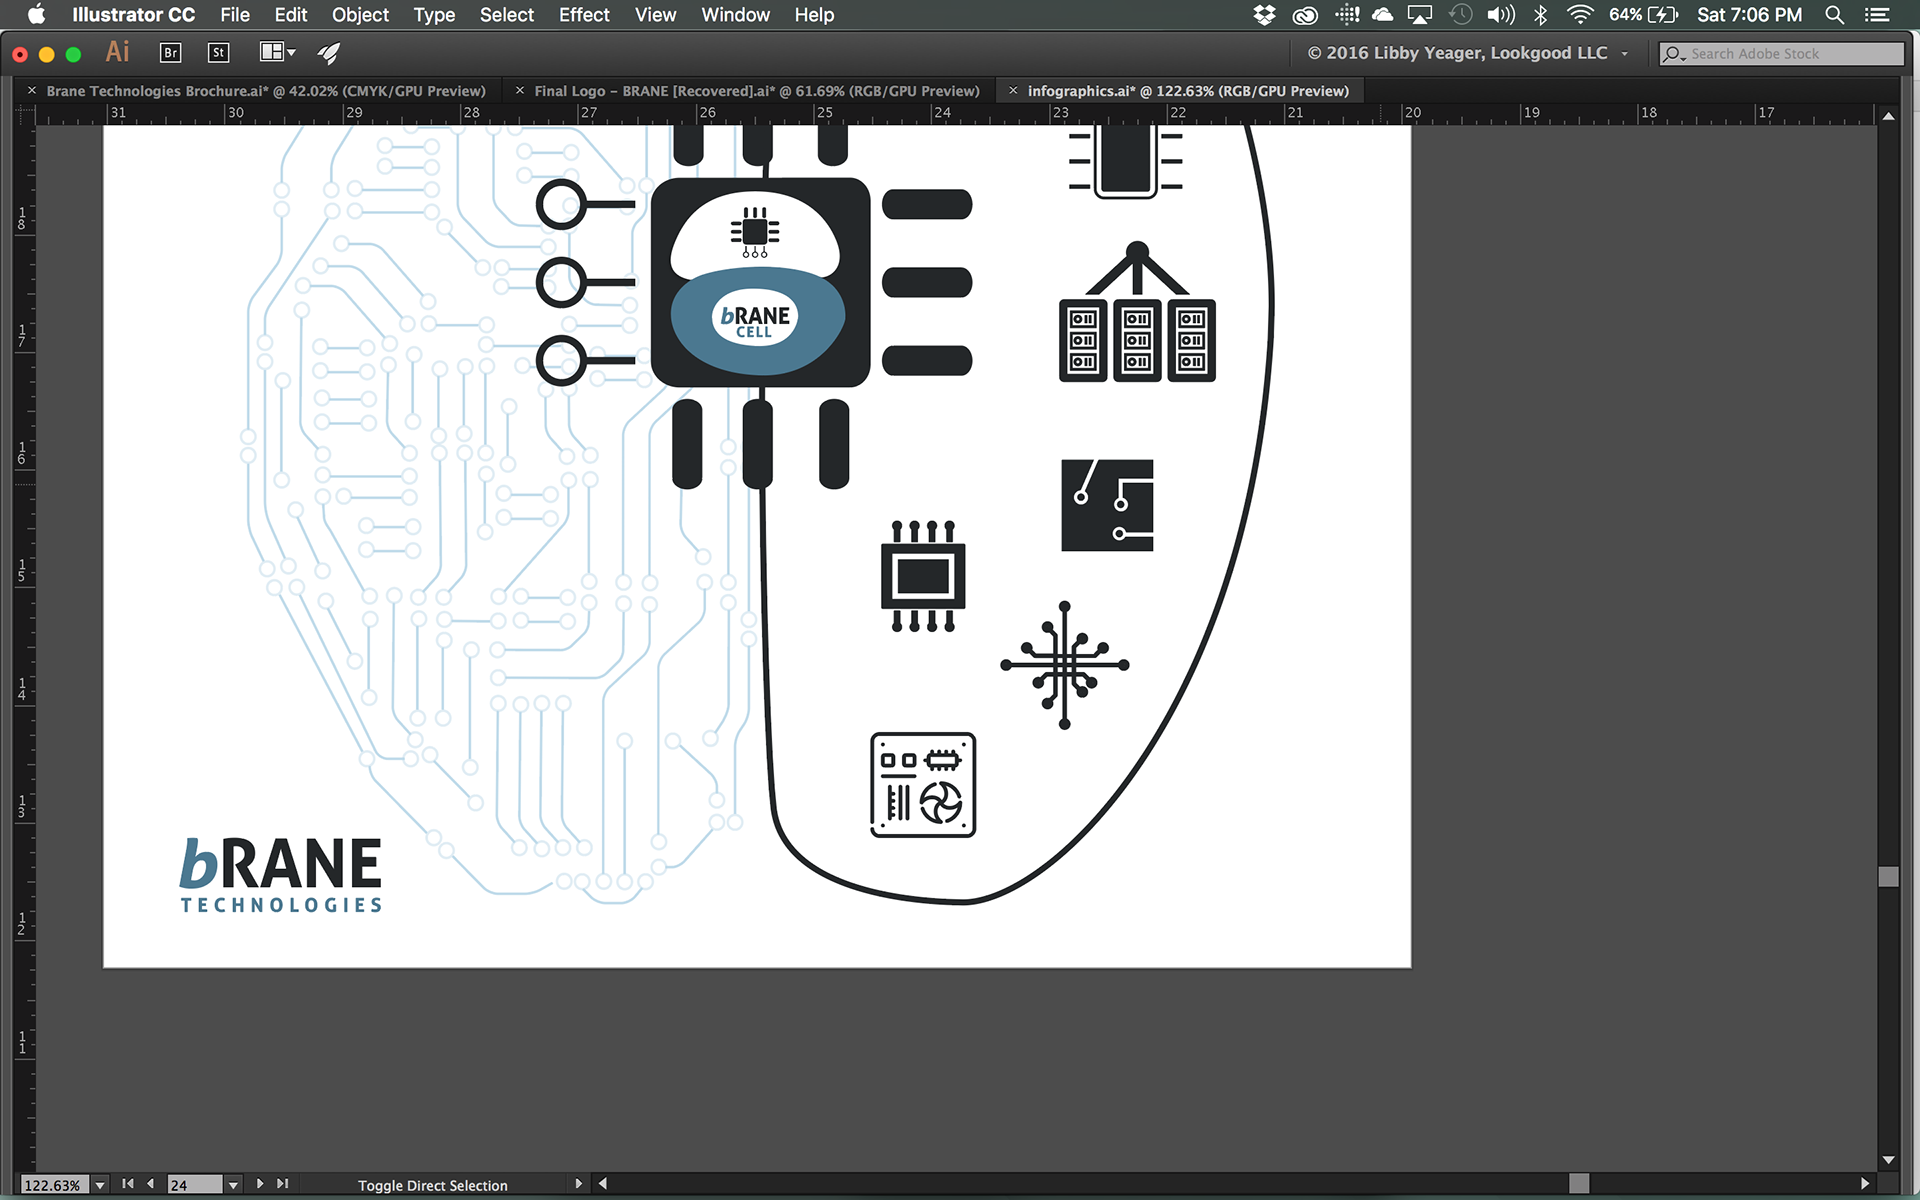The image size is (1920, 1200).
Task: Expand the status bar options arrow
Action: 578,1184
